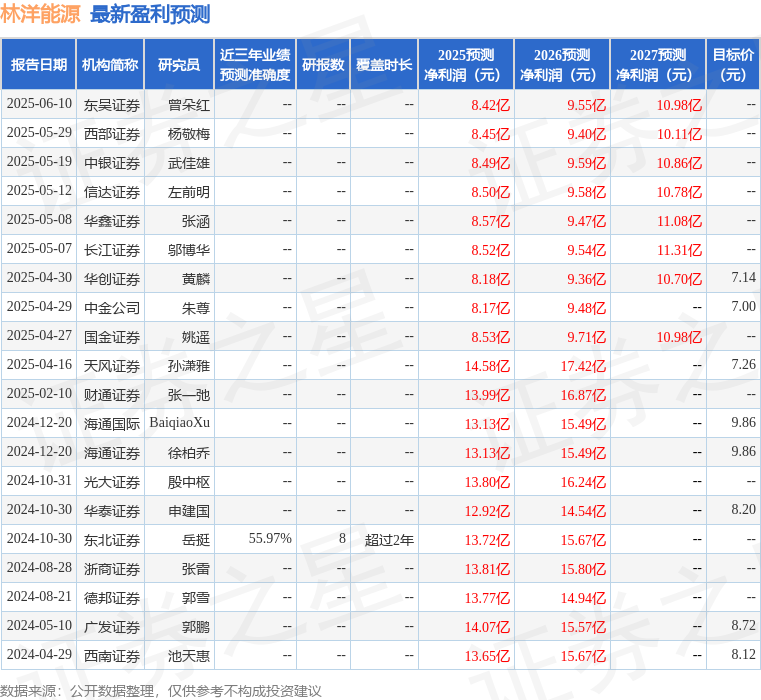Select the 西南证券 institution cell
Viewport: 761px width, 700px height.
point(112,656)
